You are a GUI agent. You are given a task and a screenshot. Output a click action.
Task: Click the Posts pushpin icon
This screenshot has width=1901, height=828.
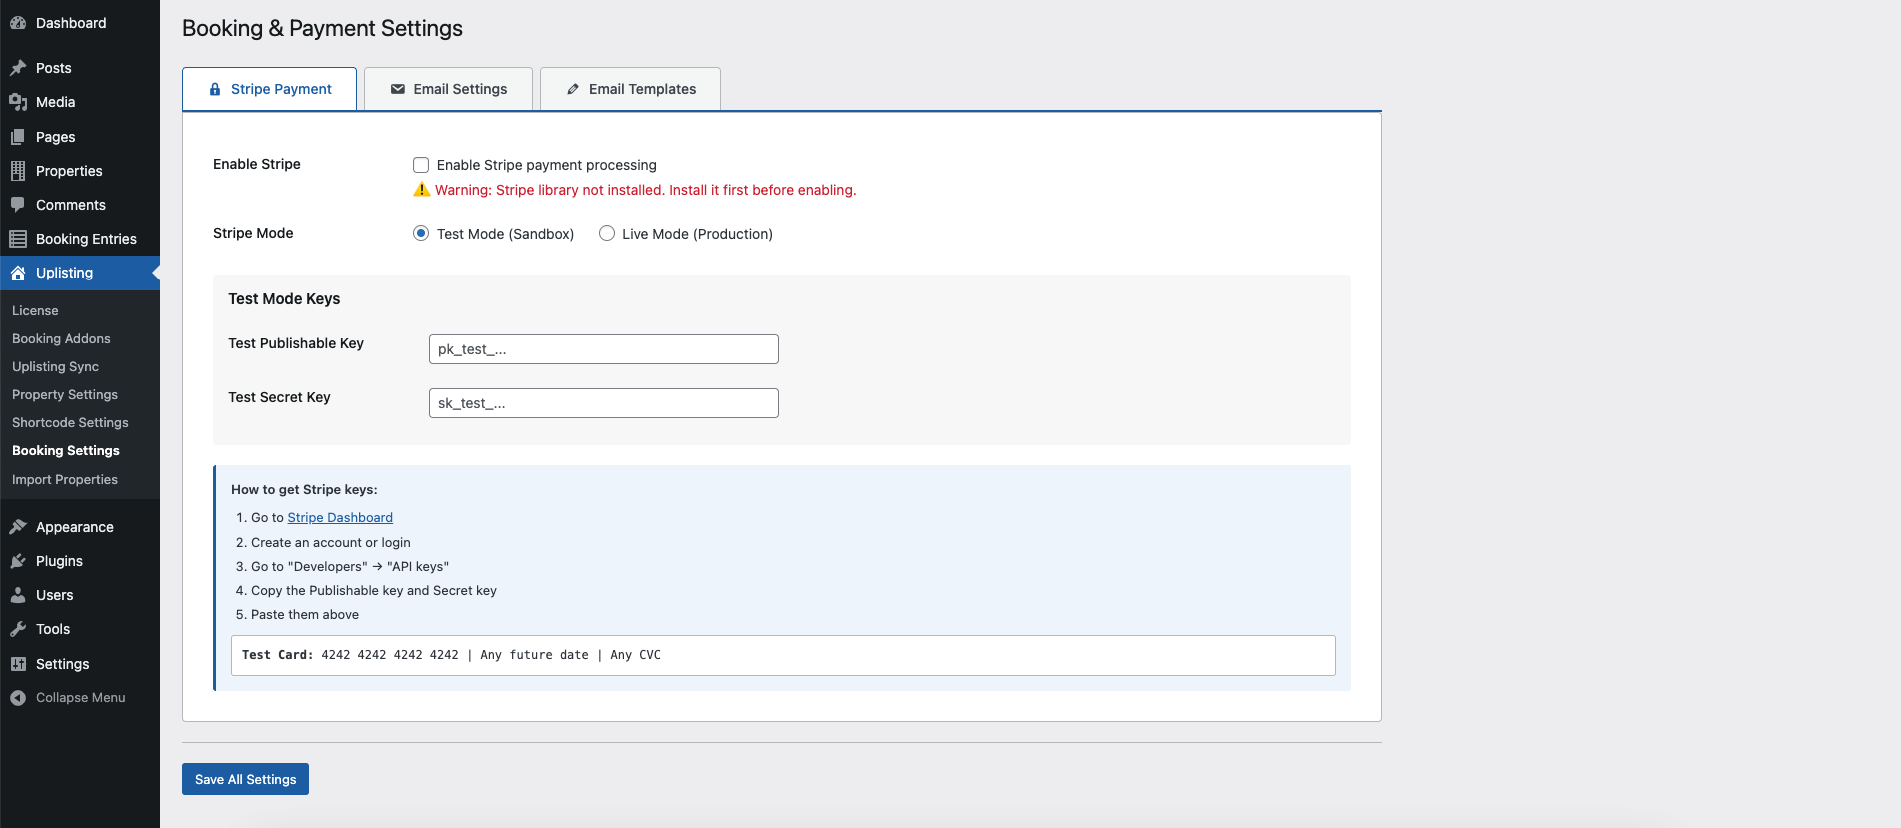(18, 68)
